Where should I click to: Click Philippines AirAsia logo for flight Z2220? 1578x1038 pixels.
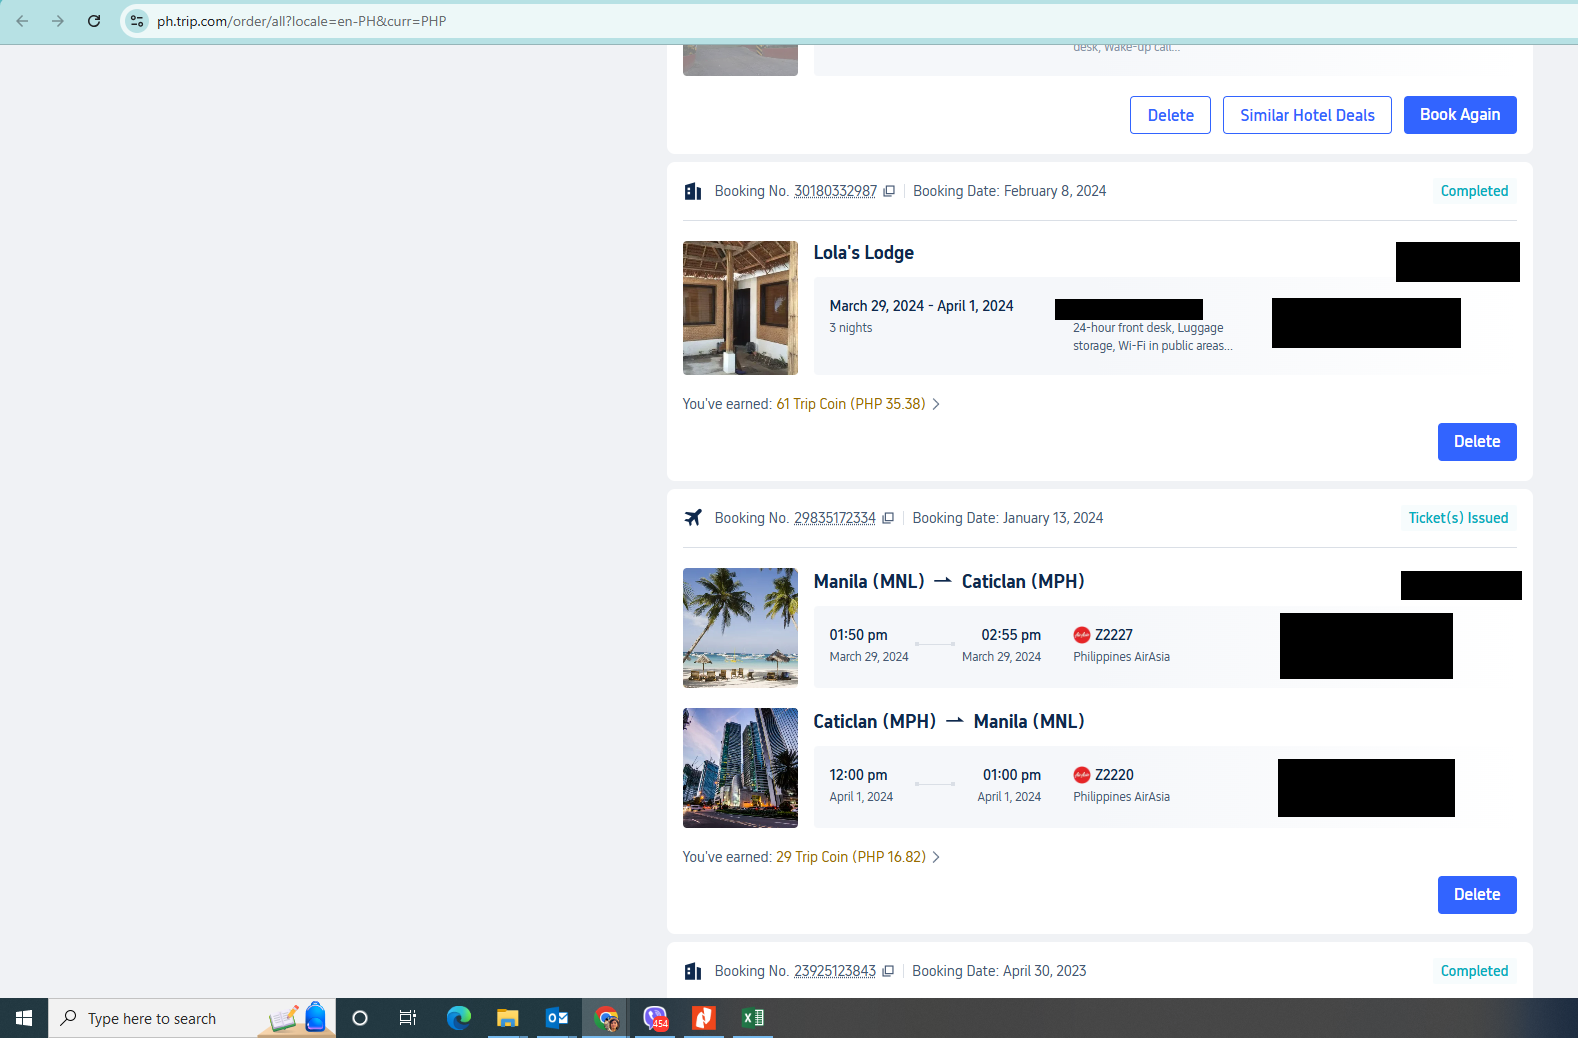(x=1081, y=775)
